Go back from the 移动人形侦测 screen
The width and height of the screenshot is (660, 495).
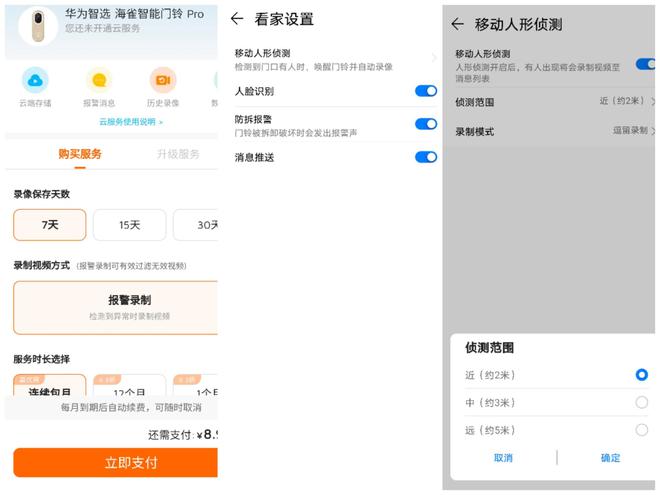[x=458, y=24]
